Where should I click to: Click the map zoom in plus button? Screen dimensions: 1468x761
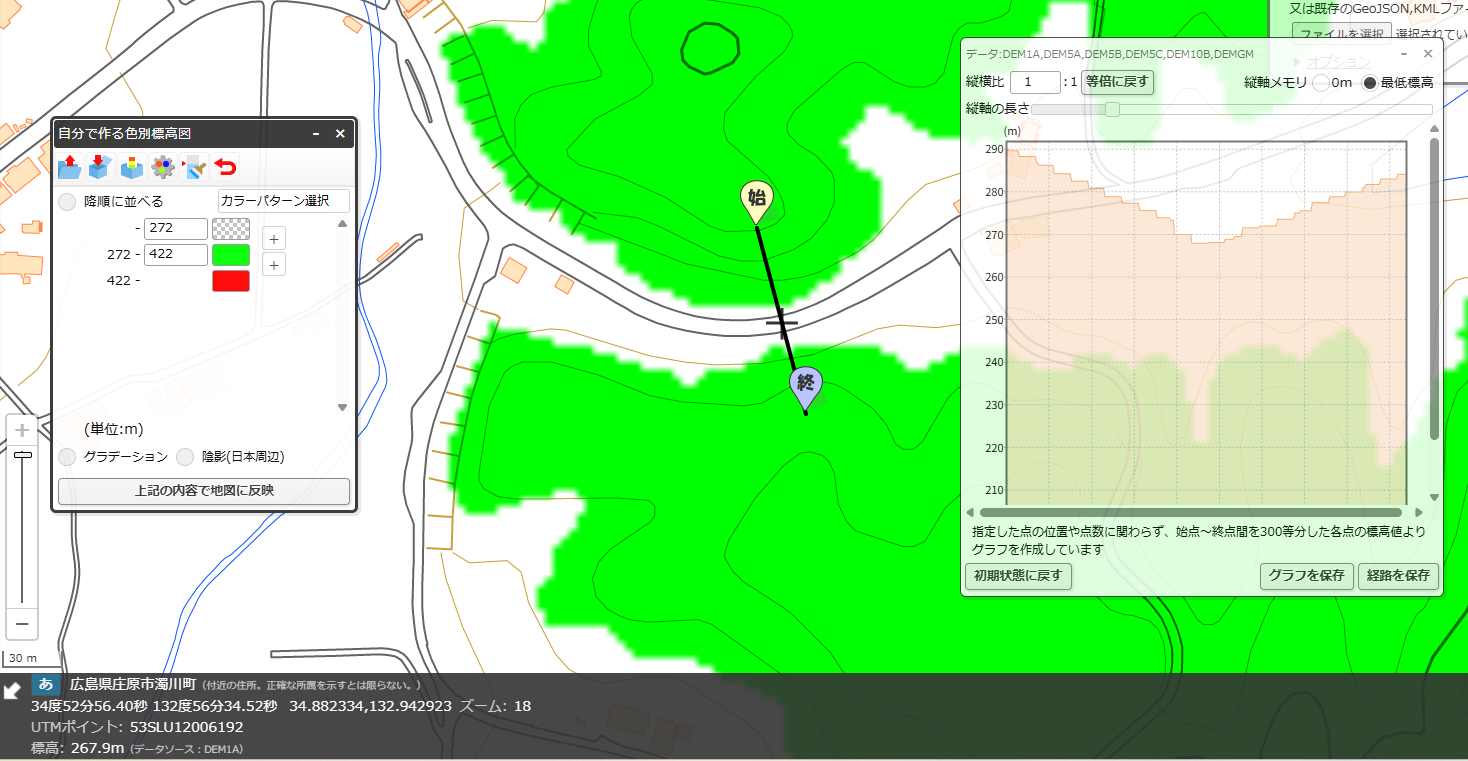[x=22, y=430]
